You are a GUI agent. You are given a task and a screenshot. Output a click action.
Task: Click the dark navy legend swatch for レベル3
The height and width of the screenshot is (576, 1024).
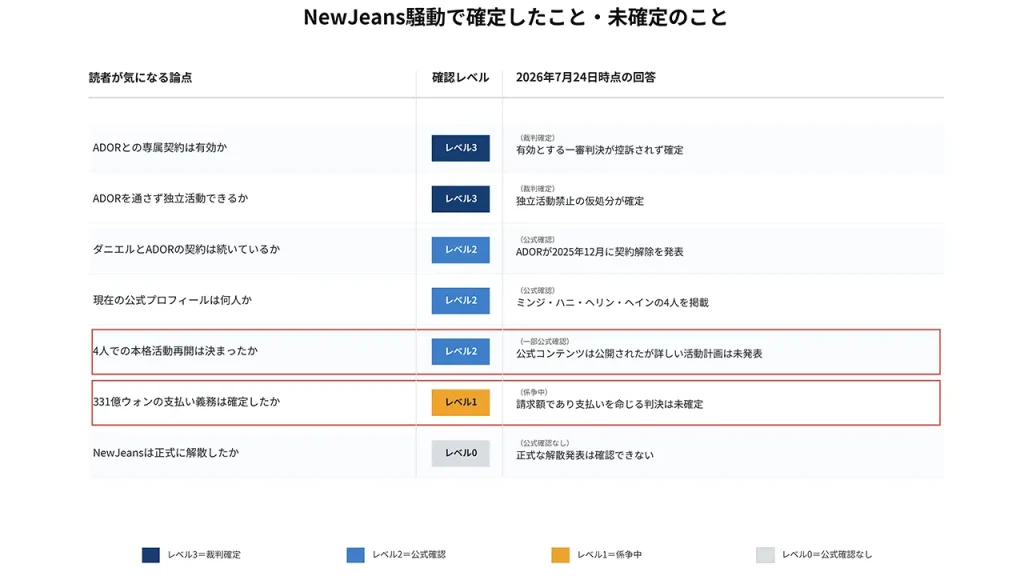151,555
